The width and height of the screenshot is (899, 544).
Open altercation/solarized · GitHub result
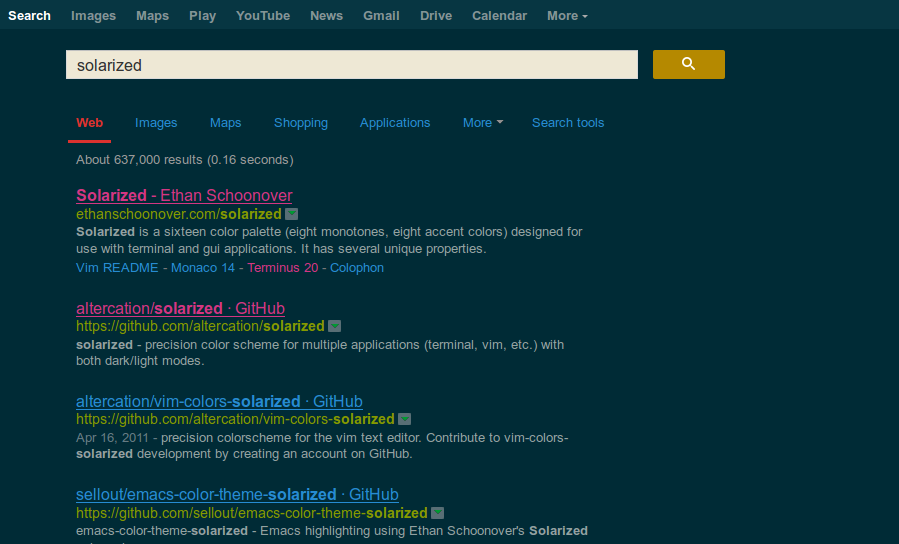(x=181, y=308)
